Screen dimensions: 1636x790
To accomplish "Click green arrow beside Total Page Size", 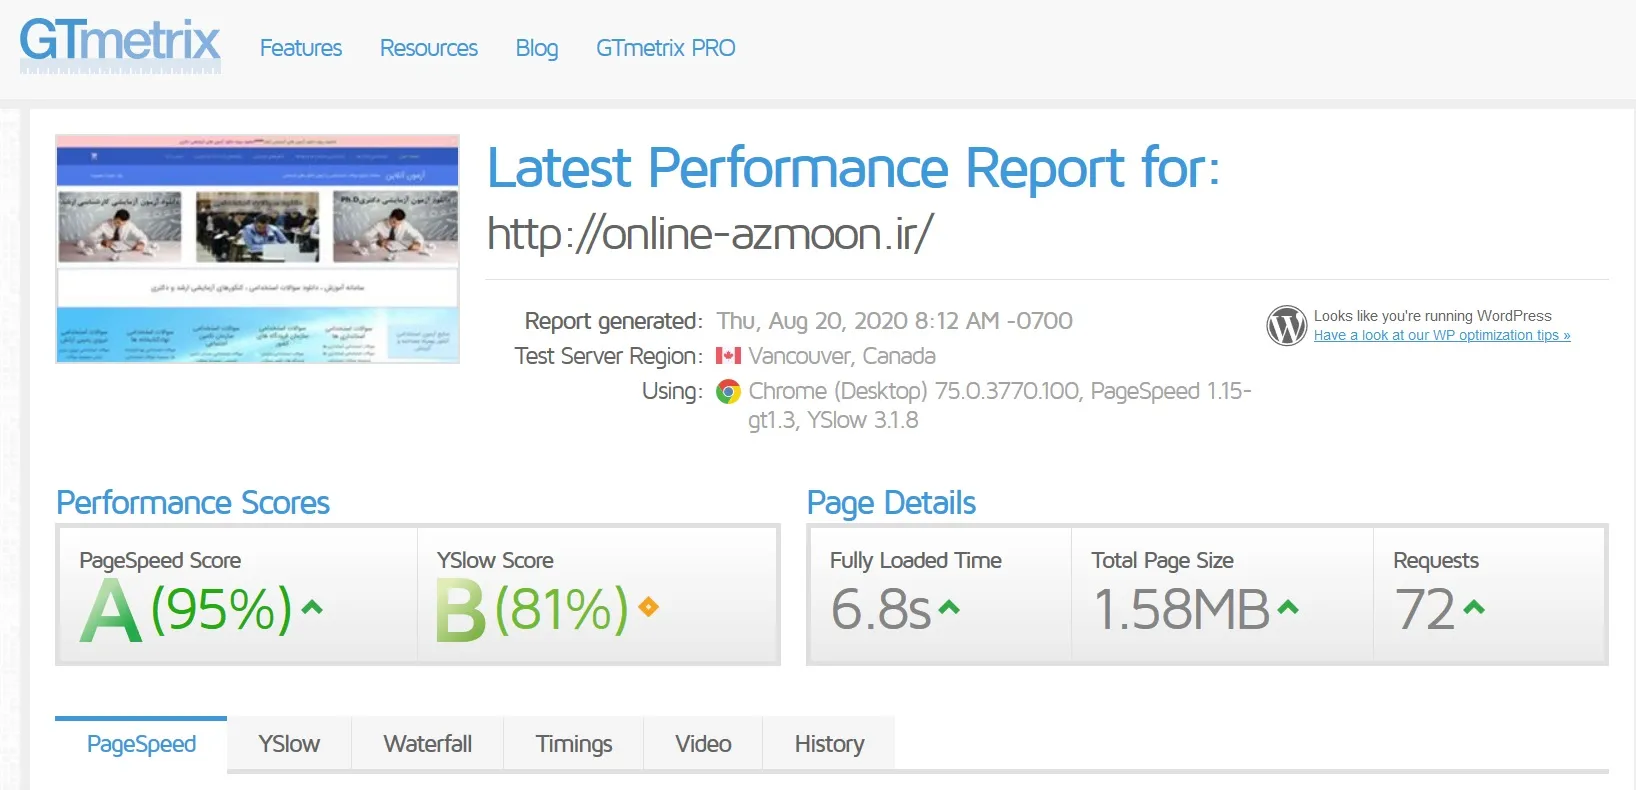I will [x=1288, y=607].
